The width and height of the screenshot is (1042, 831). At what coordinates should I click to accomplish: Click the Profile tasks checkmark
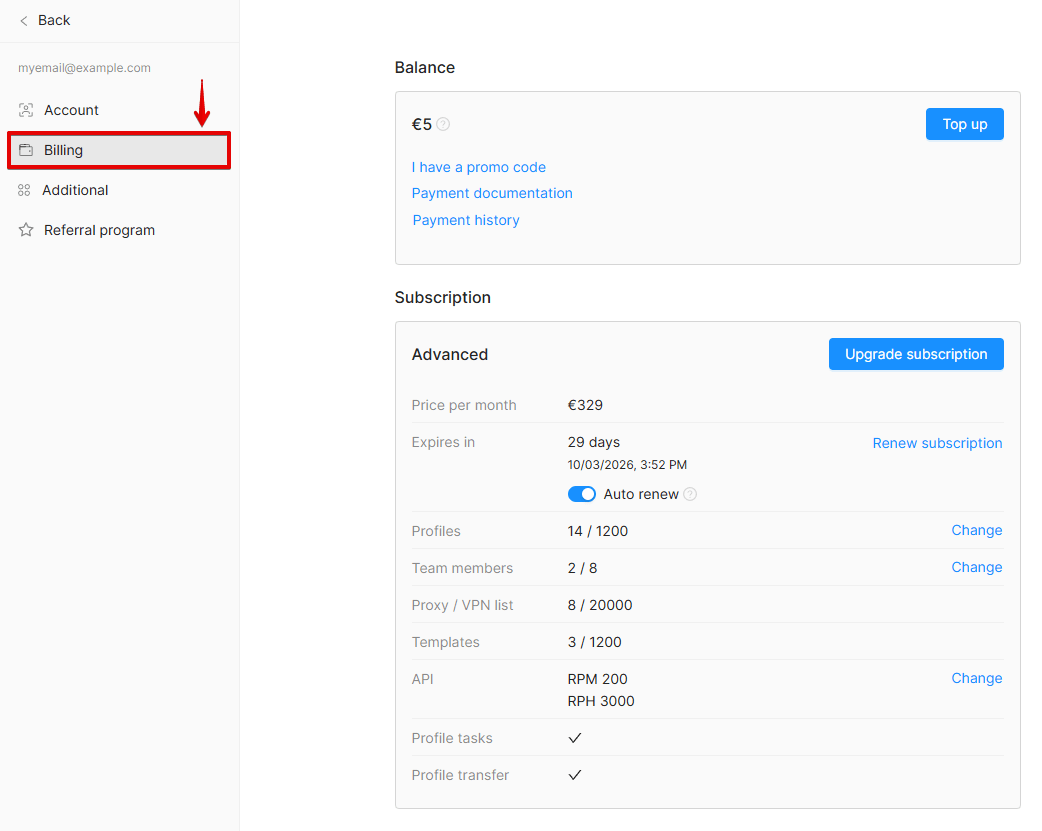[575, 738]
